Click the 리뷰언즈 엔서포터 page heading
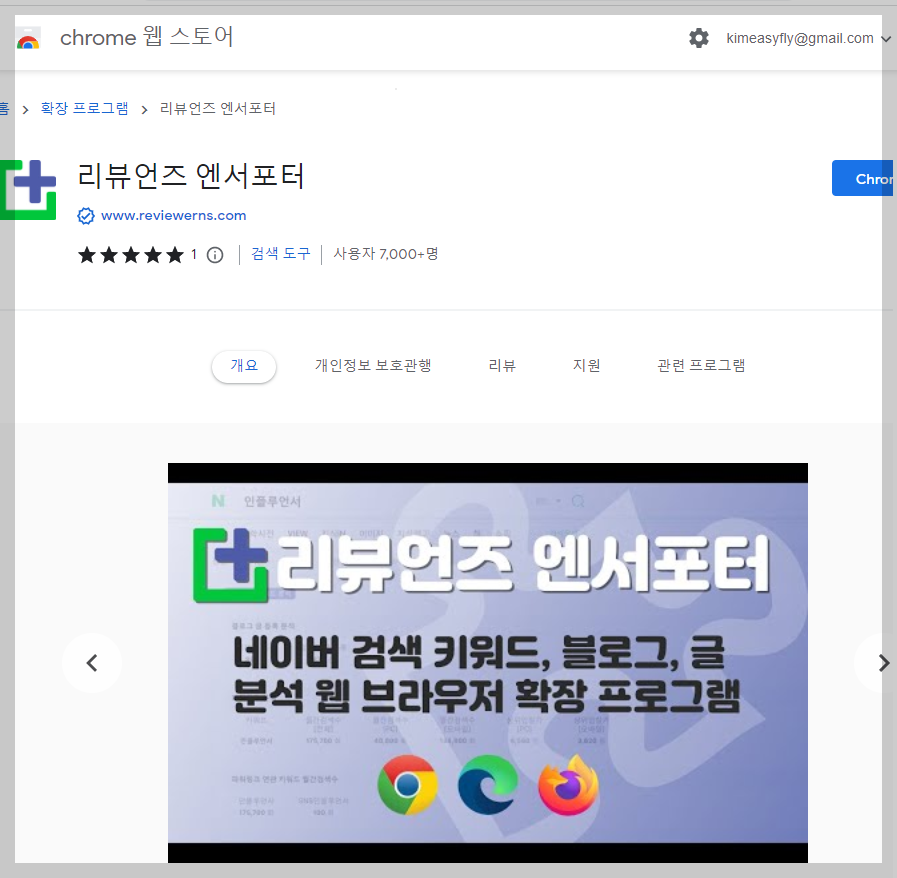Image resolution: width=897 pixels, height=878 pixels. pos(191,175)
